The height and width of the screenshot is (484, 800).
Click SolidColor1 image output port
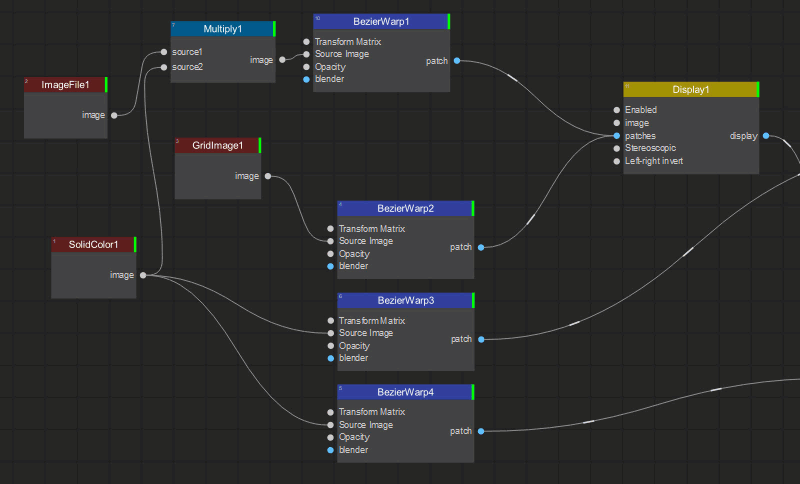click(x=143, y=275)
